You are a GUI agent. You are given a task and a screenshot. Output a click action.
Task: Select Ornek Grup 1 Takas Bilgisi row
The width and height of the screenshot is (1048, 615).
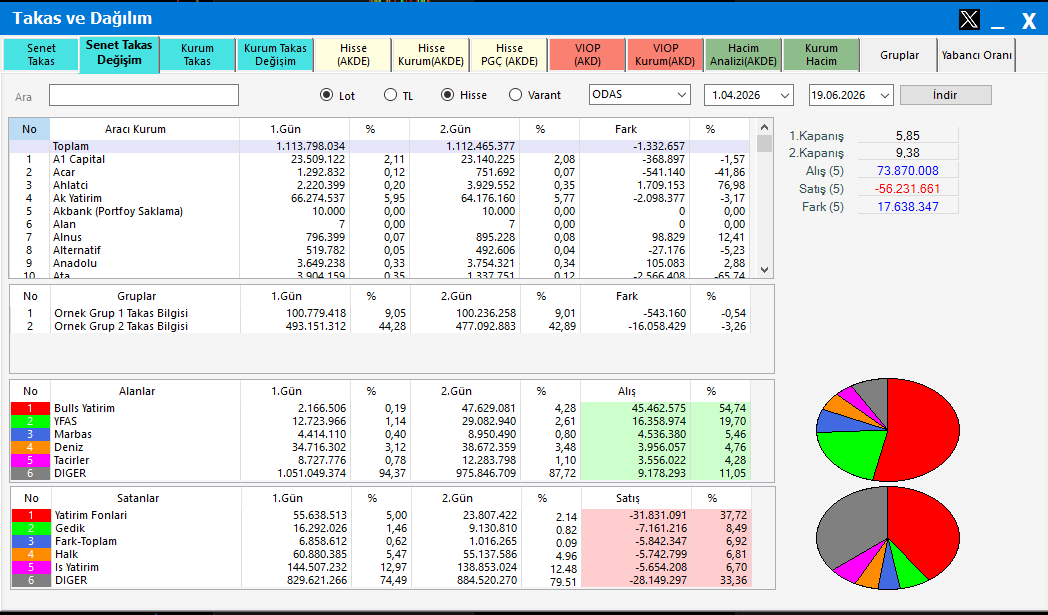tap(380, 313)
